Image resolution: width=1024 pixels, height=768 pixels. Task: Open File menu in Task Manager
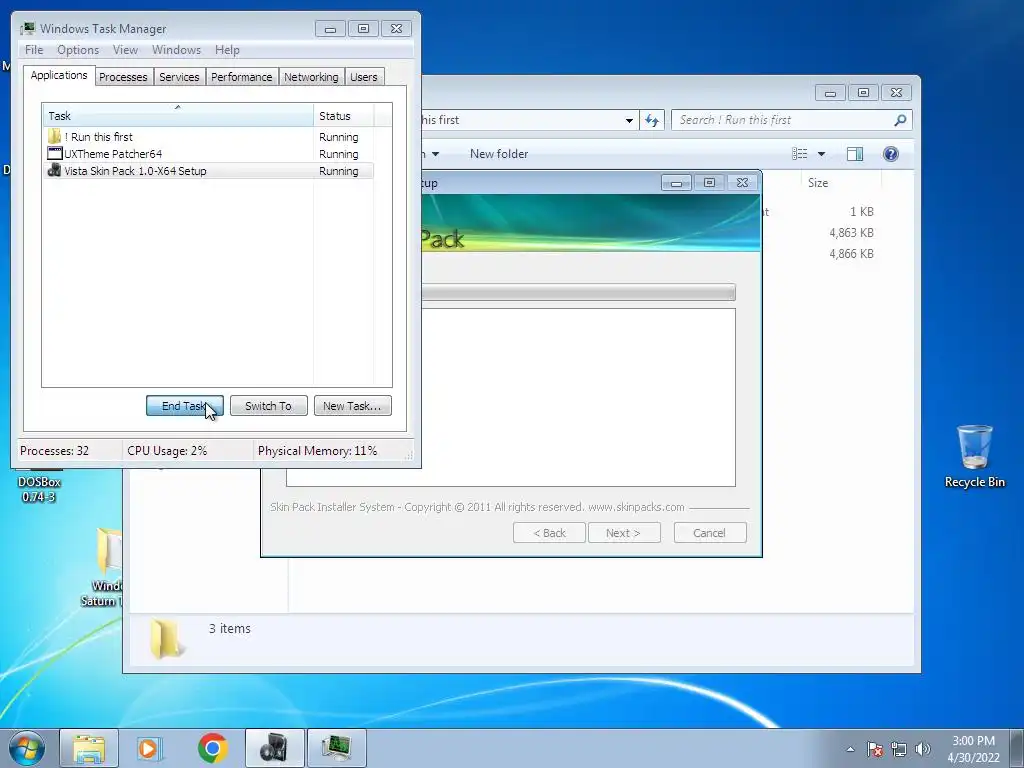coord(34,50)
